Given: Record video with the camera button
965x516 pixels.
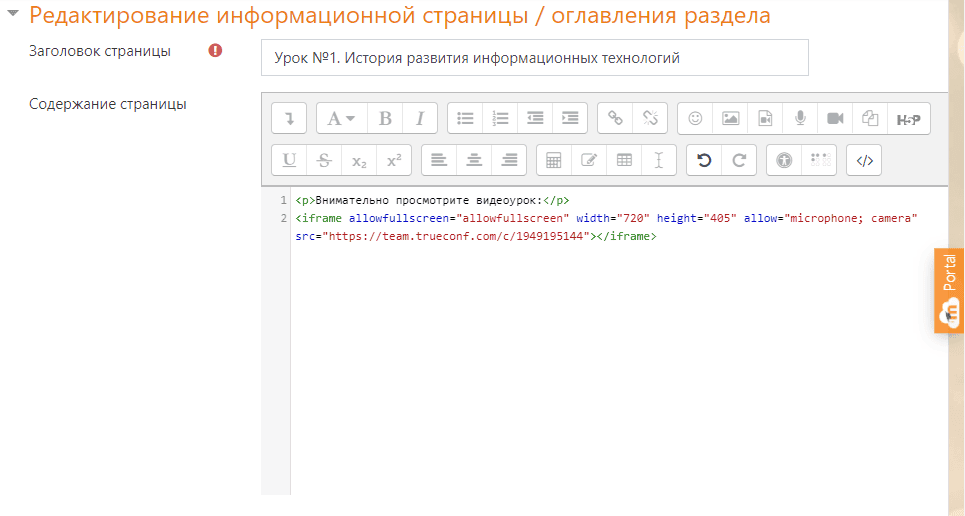Looking at the screenshot, I should click(x=835, y=118).
